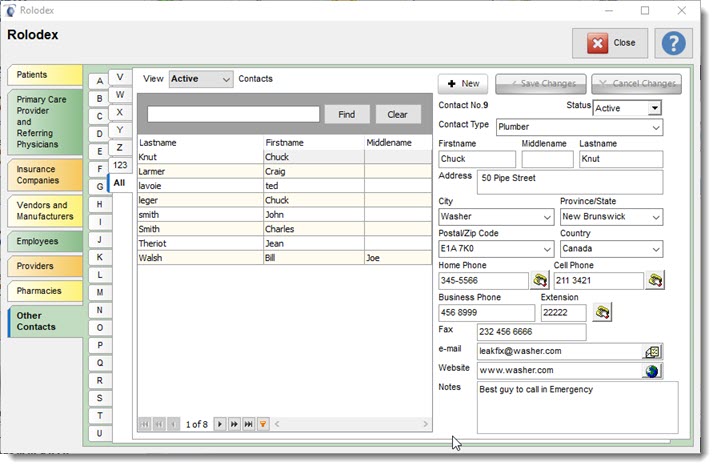Click the Find button
This screenshot has height=469, width=716.
[x=347, y=115]
